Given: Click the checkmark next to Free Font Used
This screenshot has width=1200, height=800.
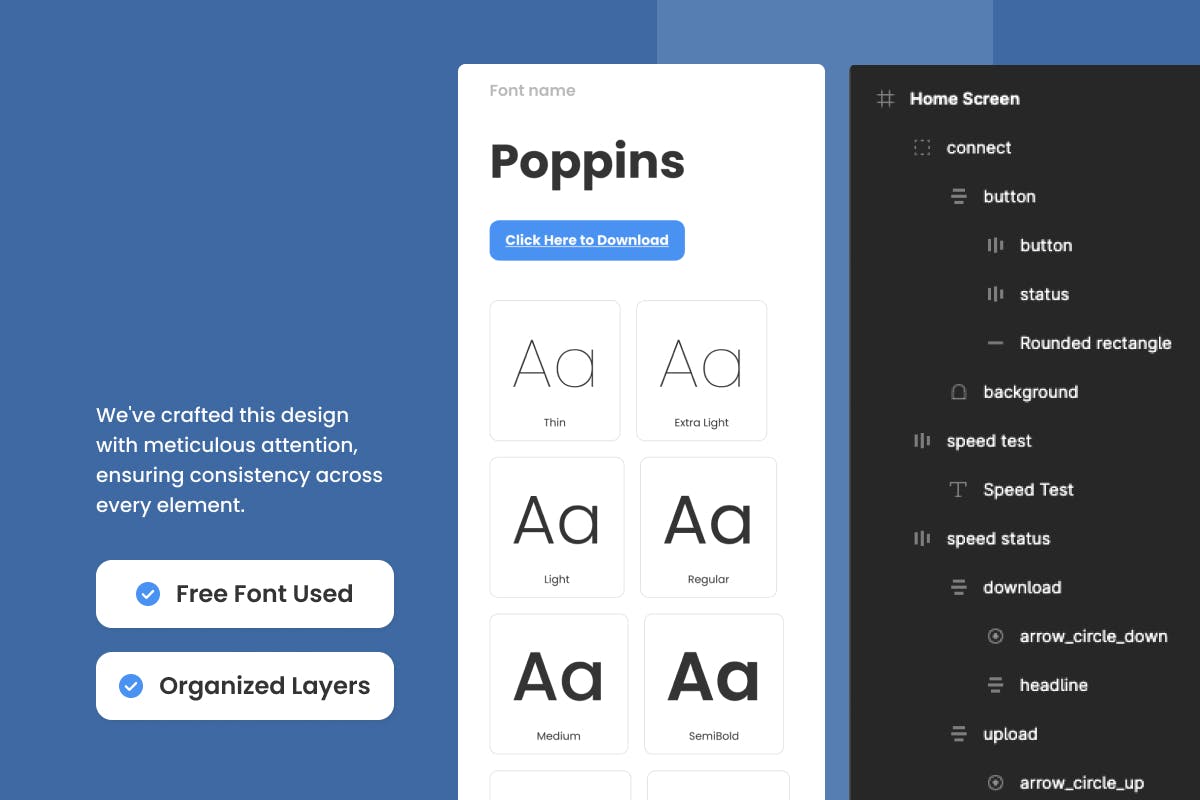Looking at the screenshot, I should (147, 594).
